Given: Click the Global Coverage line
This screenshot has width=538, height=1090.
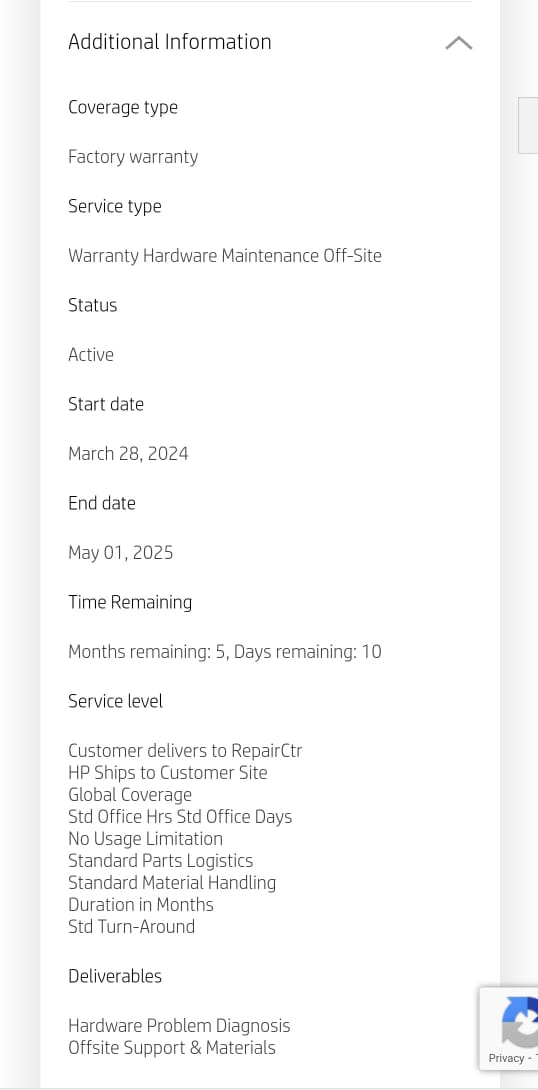Looking at the screenshot, I should 130,795.
